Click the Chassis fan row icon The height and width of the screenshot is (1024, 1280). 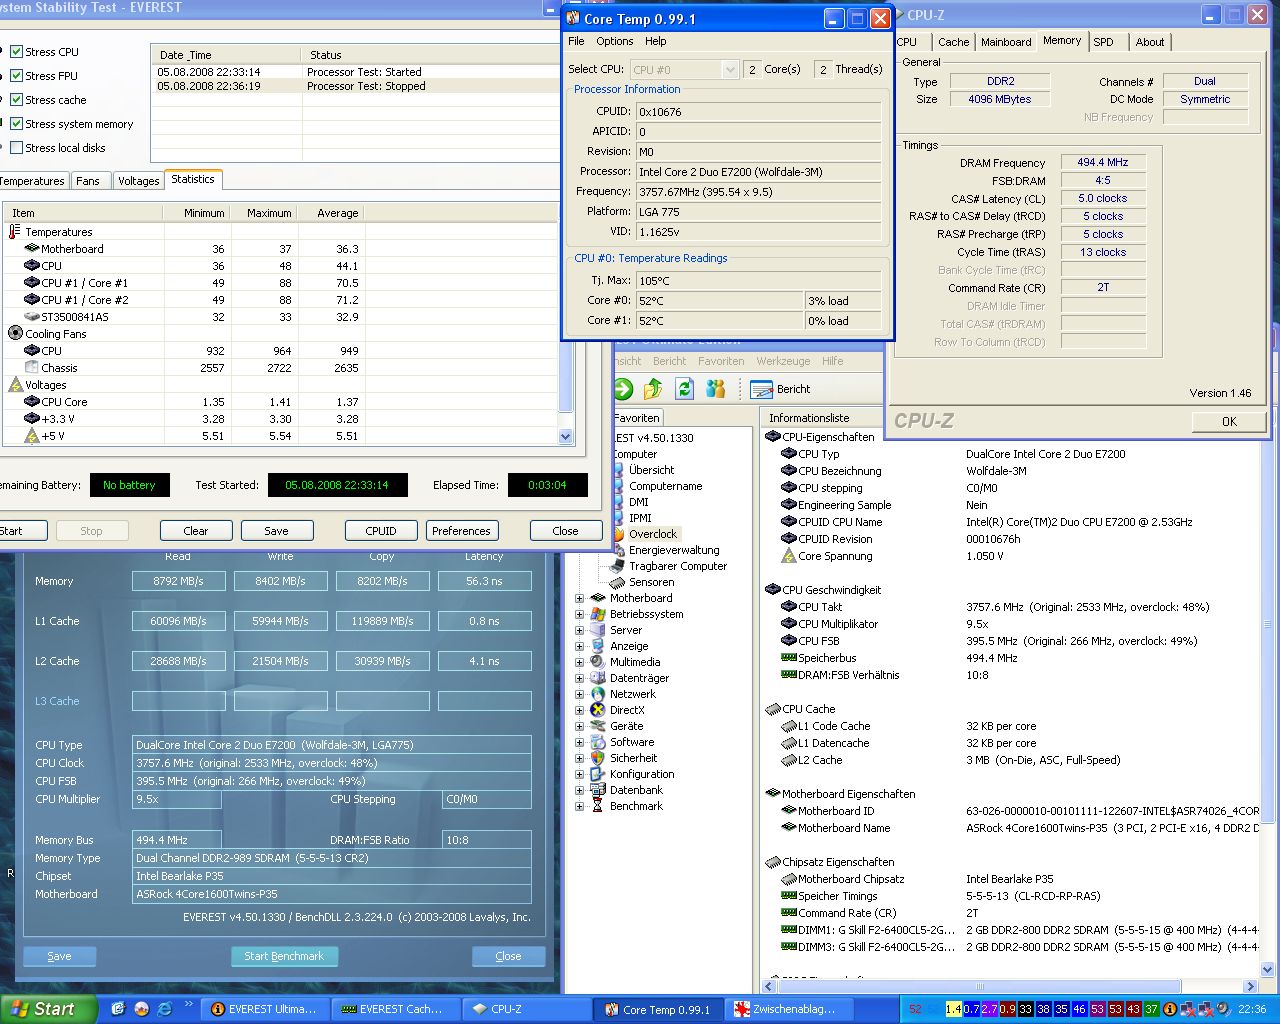pos(31,368)
